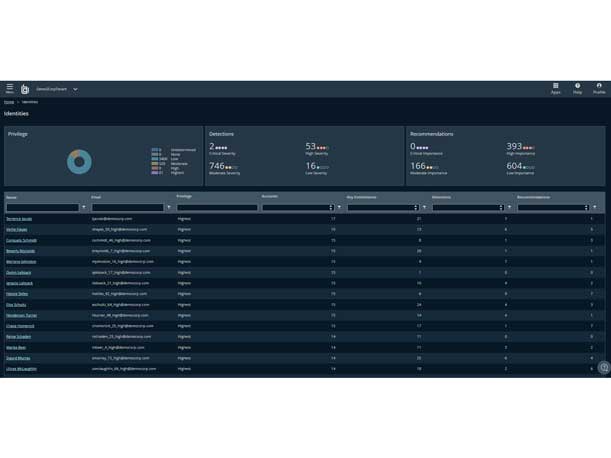The height and width of the screenshot is (458, 611).
Task: Select the 53 High Severity detections count
Action: point(311,147)
